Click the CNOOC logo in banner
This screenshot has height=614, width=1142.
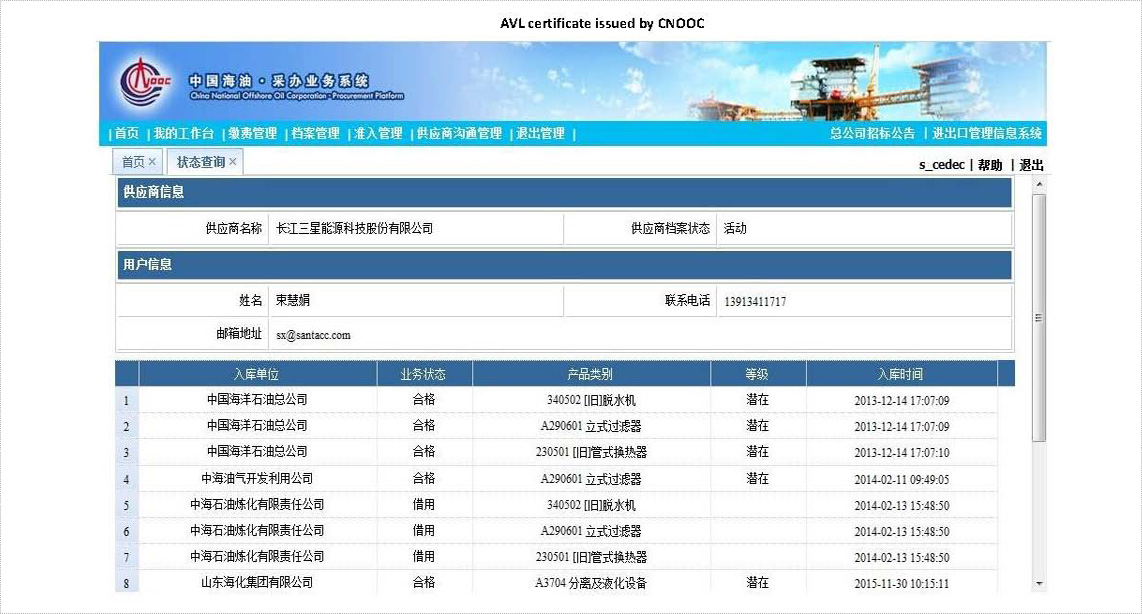tap(146, 82)
